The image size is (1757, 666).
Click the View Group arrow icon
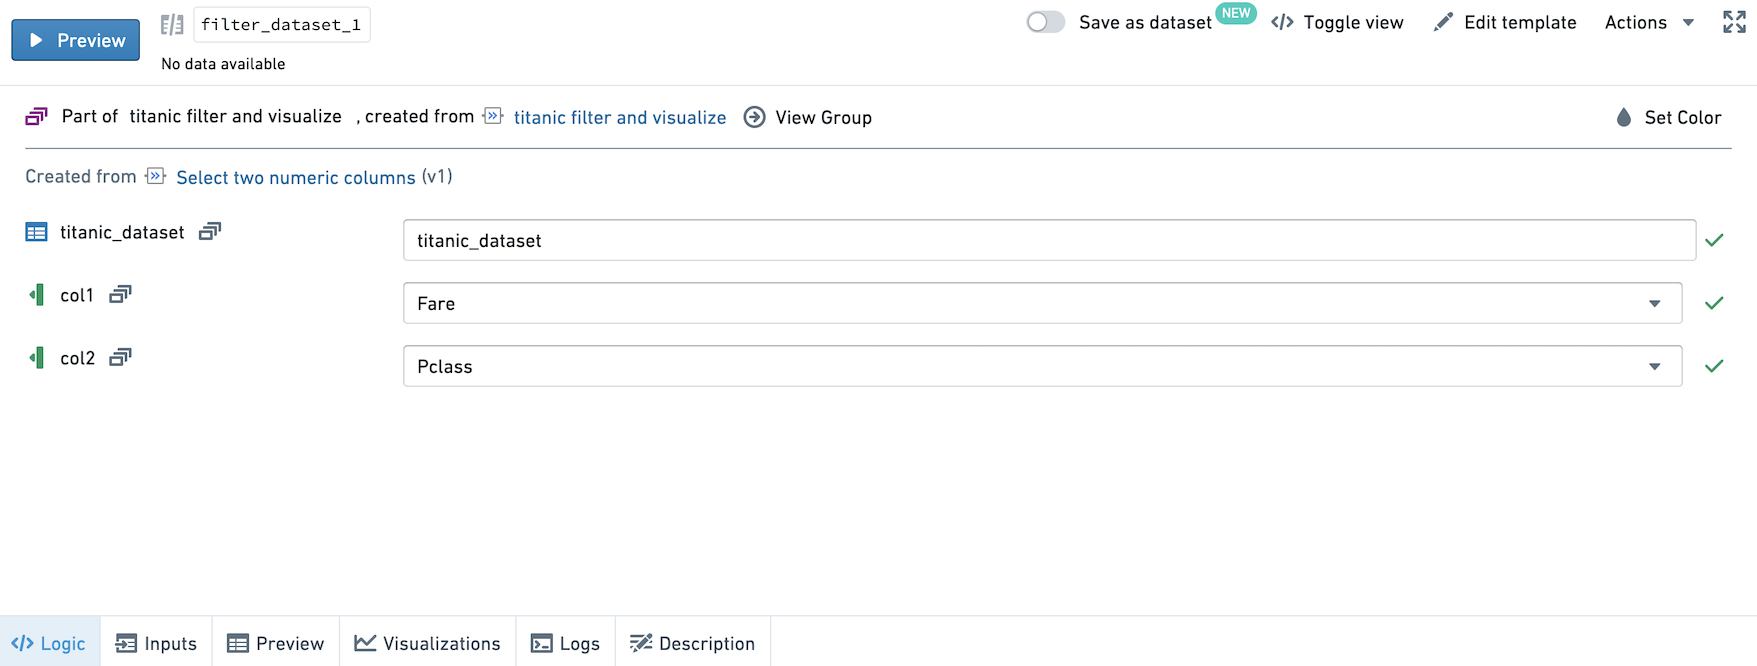click(755, 117)
